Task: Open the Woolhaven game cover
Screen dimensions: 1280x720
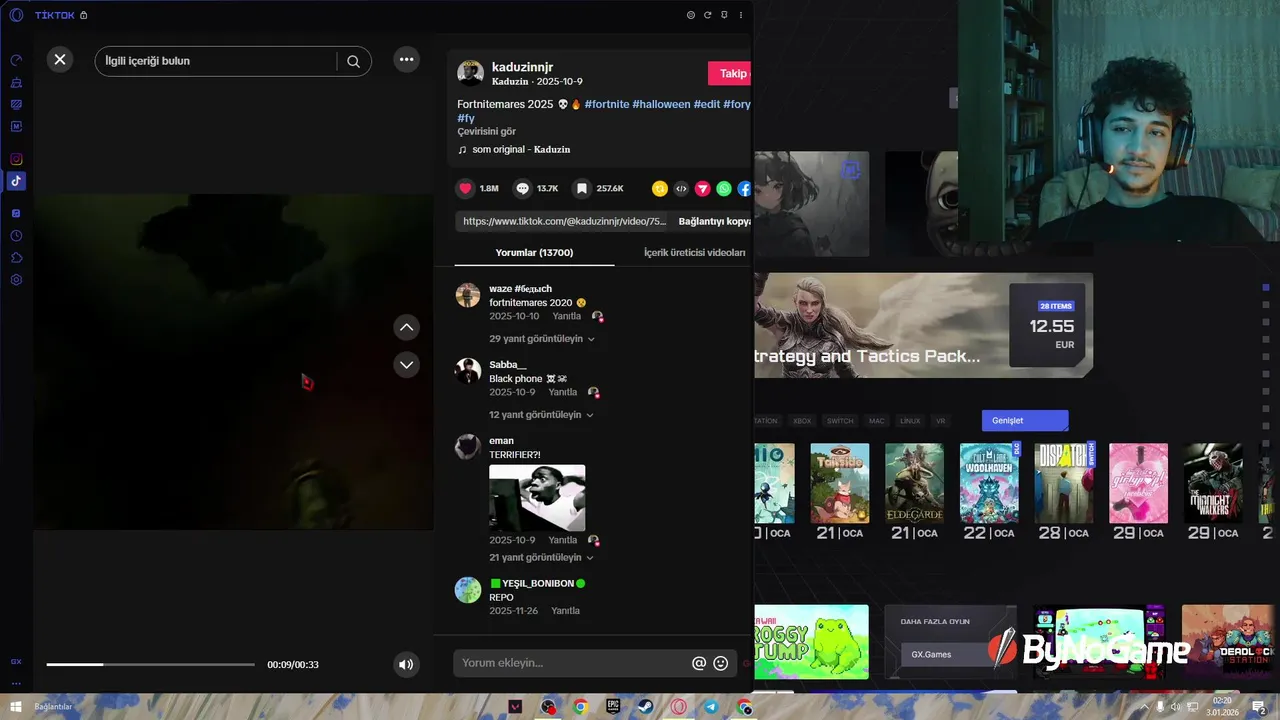Action: click(x=989, y=483)
